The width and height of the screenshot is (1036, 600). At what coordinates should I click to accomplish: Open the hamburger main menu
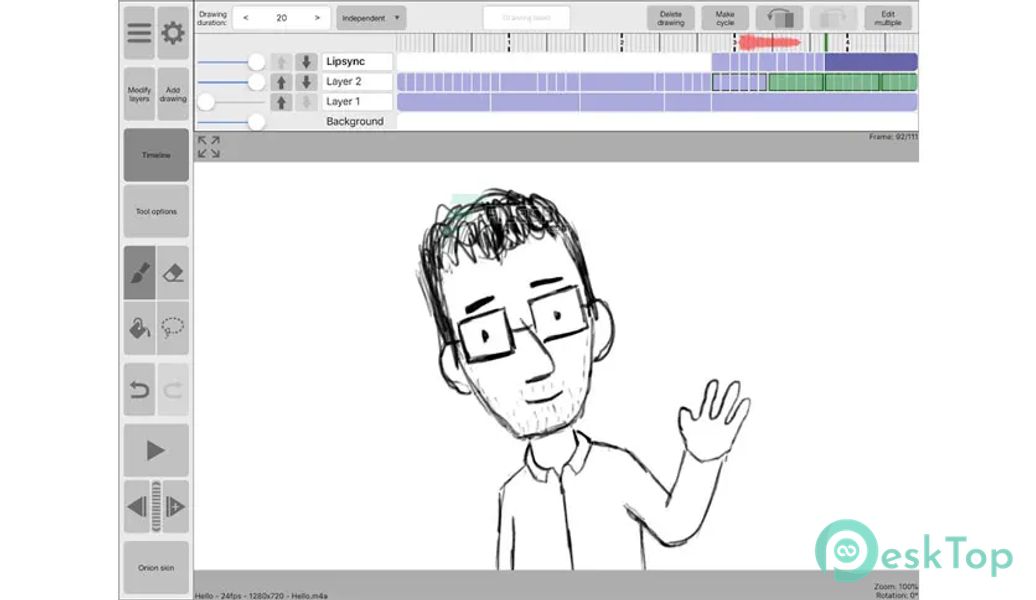click(x=139, y=33)
